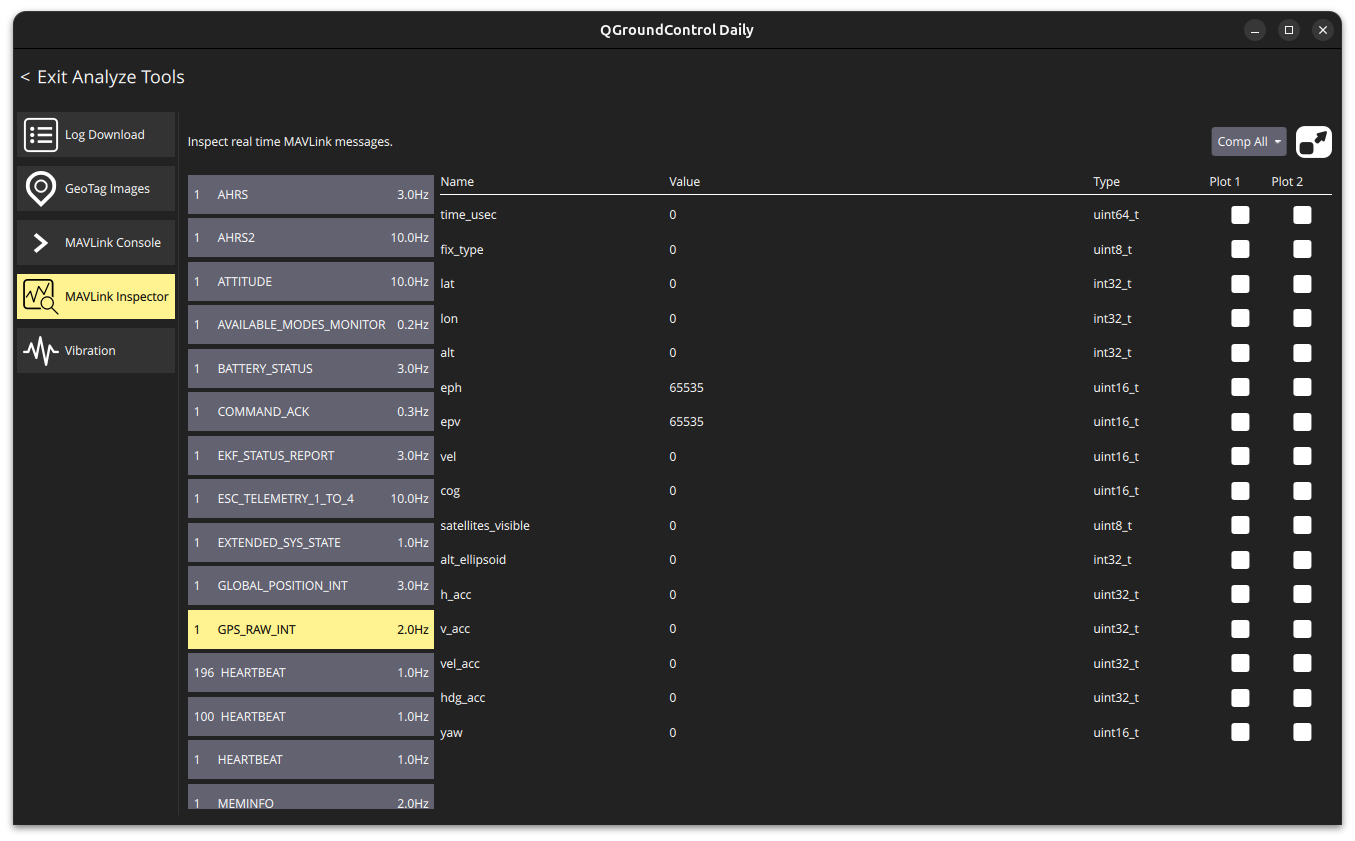
Task: Select the HEARTBEAT message from system 100
Action: coord(311,717)
